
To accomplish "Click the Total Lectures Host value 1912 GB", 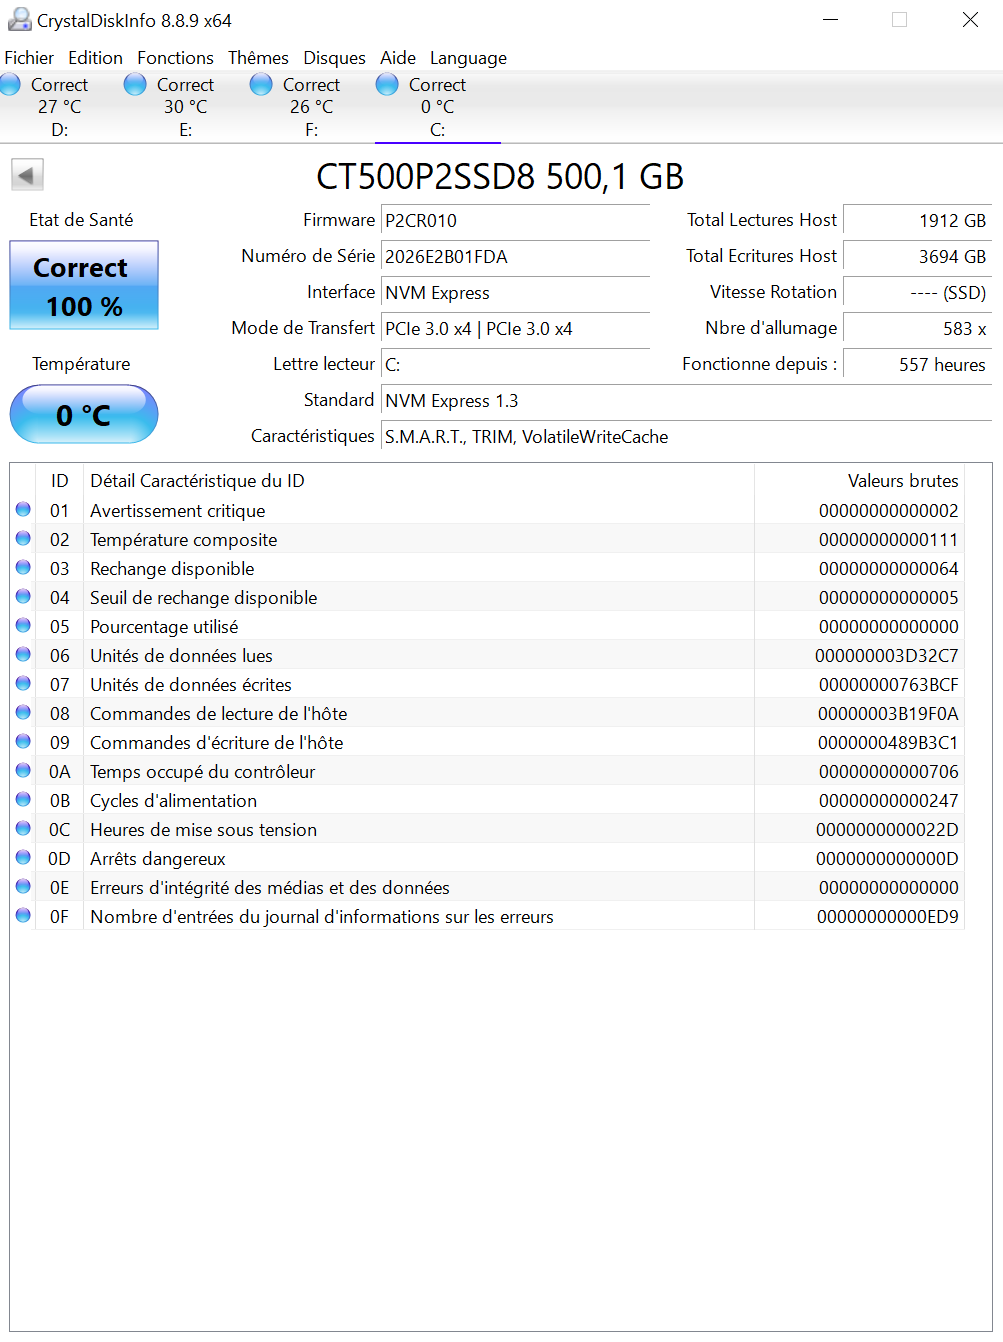I will click(x=918, y=221).
